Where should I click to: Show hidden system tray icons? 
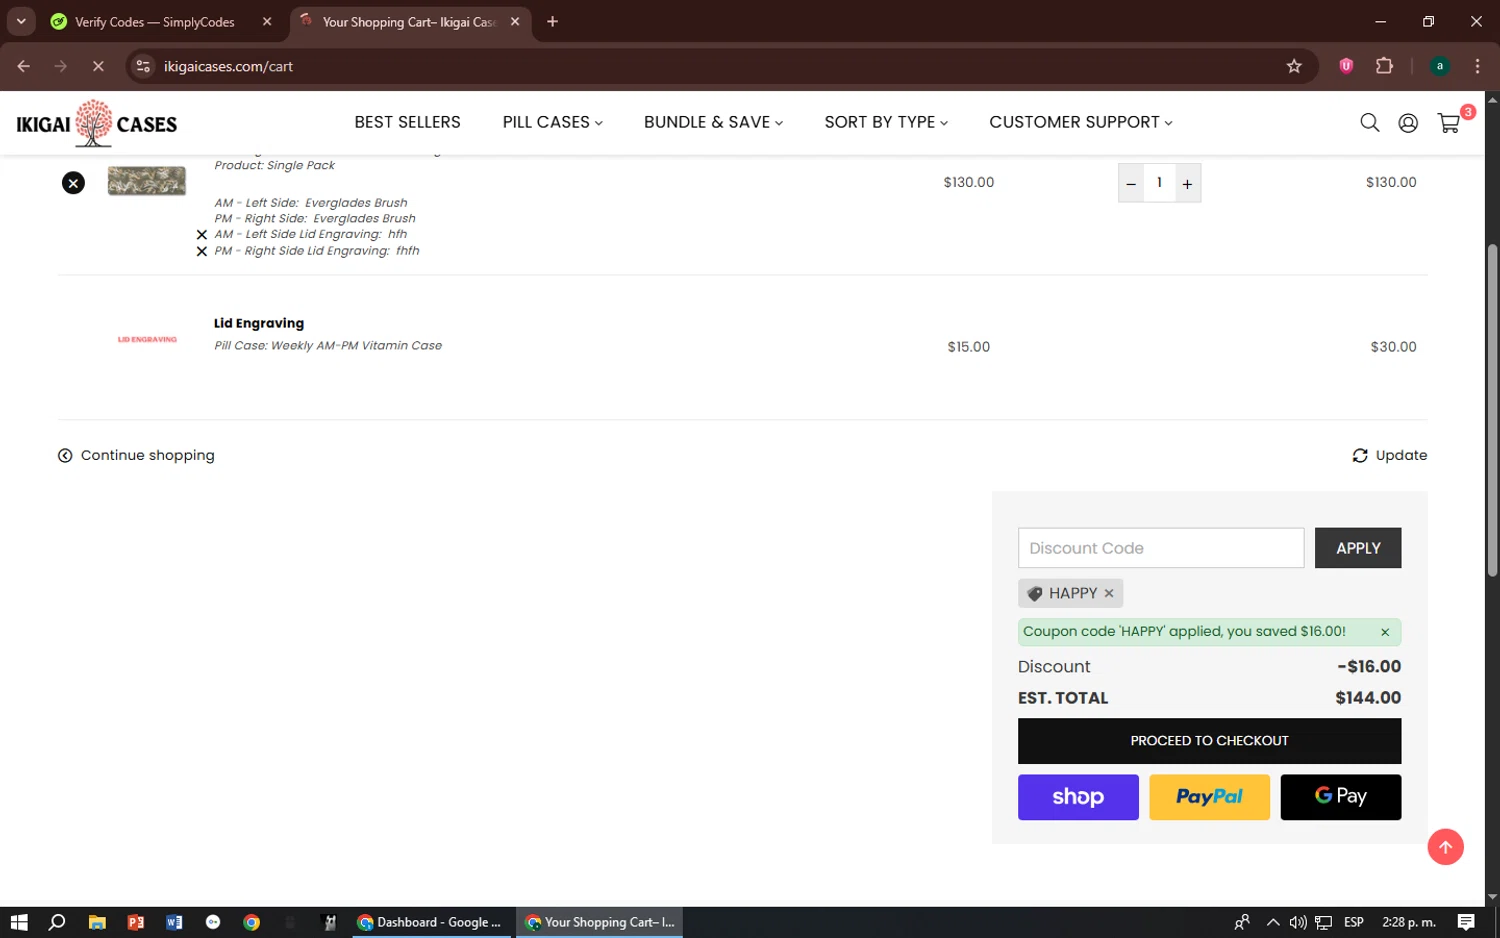(x=1272, y=922)
